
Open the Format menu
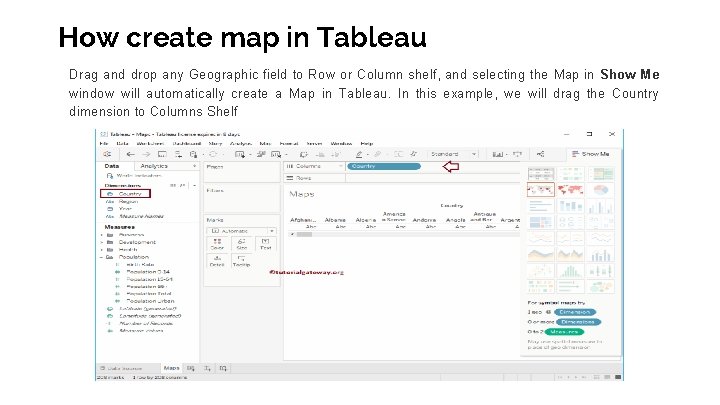point(289,143)
